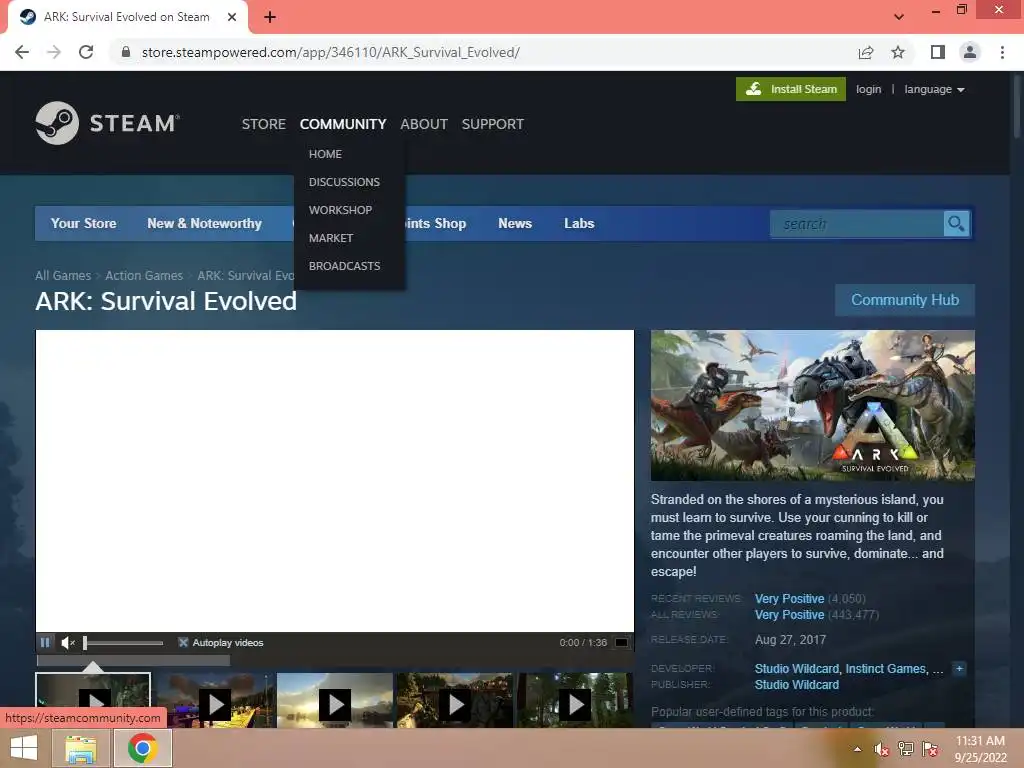Click the Chrome address bar URL

click(x=330, y=52)
